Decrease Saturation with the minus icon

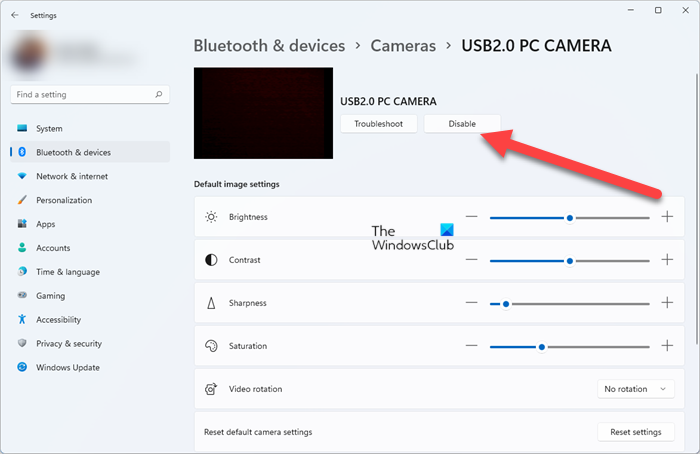tap(471, 346)
